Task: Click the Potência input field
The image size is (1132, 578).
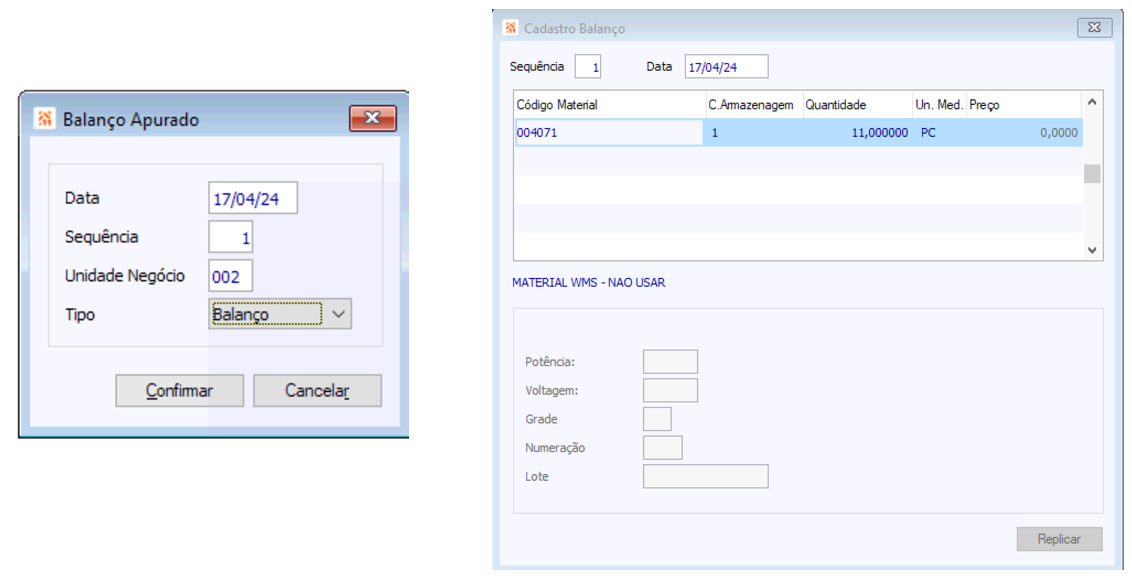Action: 670,362
